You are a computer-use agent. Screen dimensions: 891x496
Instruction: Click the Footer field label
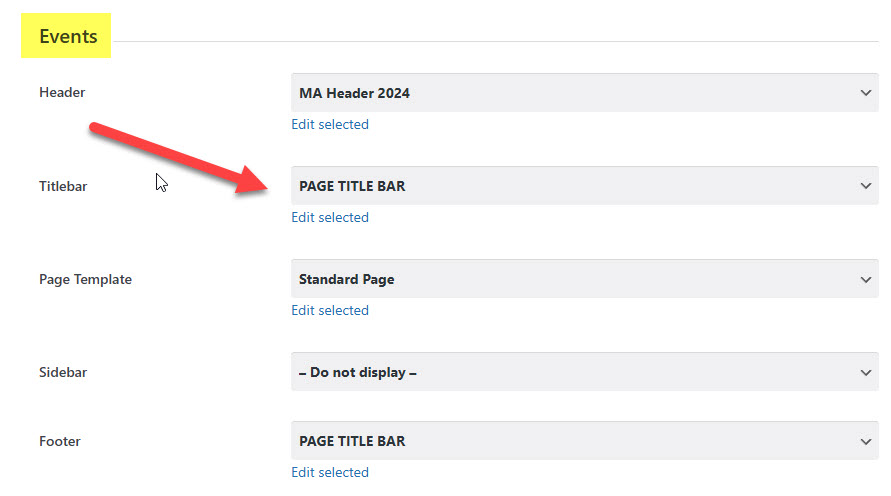[60, 441]
